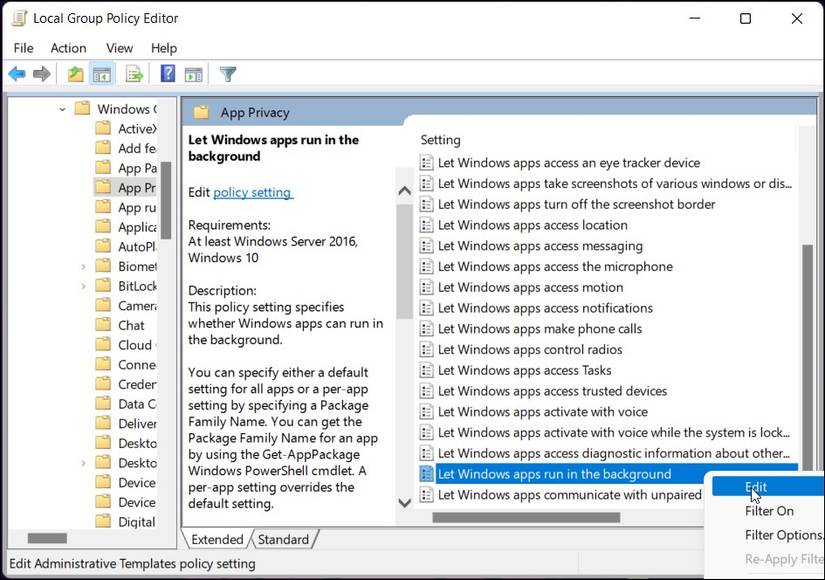Choose Edit from the context menu
Viewport: 825px width, 580px height.
coord(757,486)
